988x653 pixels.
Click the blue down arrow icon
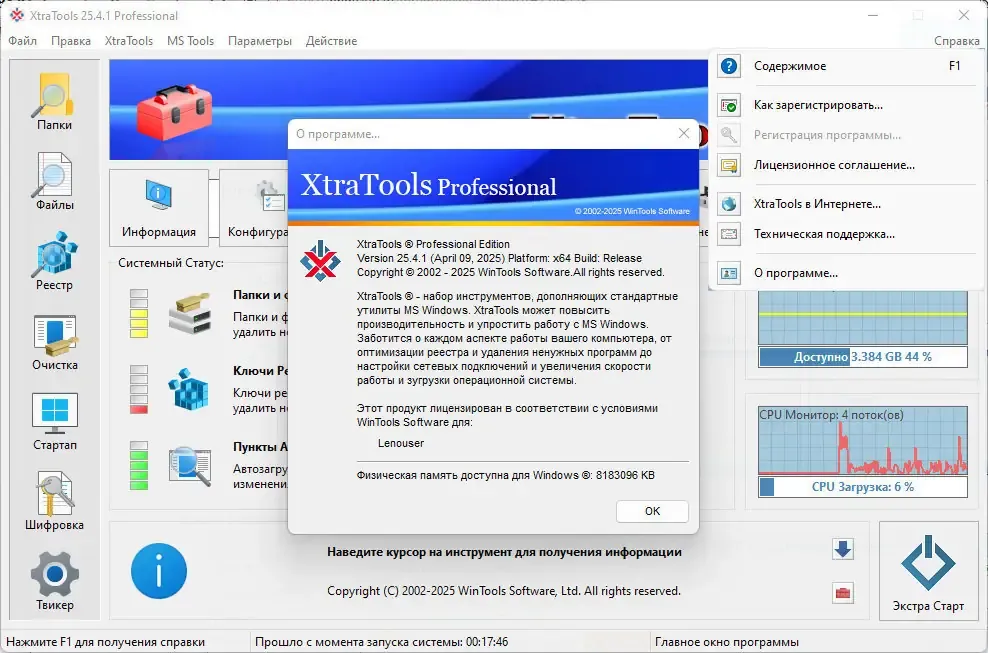point(842,549)
